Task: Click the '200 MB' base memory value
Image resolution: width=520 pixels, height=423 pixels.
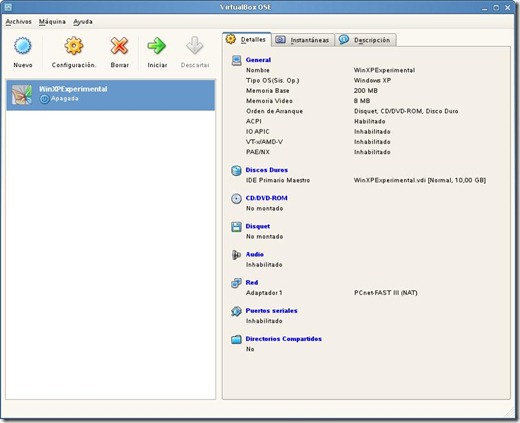Action: tap(366, 91)
